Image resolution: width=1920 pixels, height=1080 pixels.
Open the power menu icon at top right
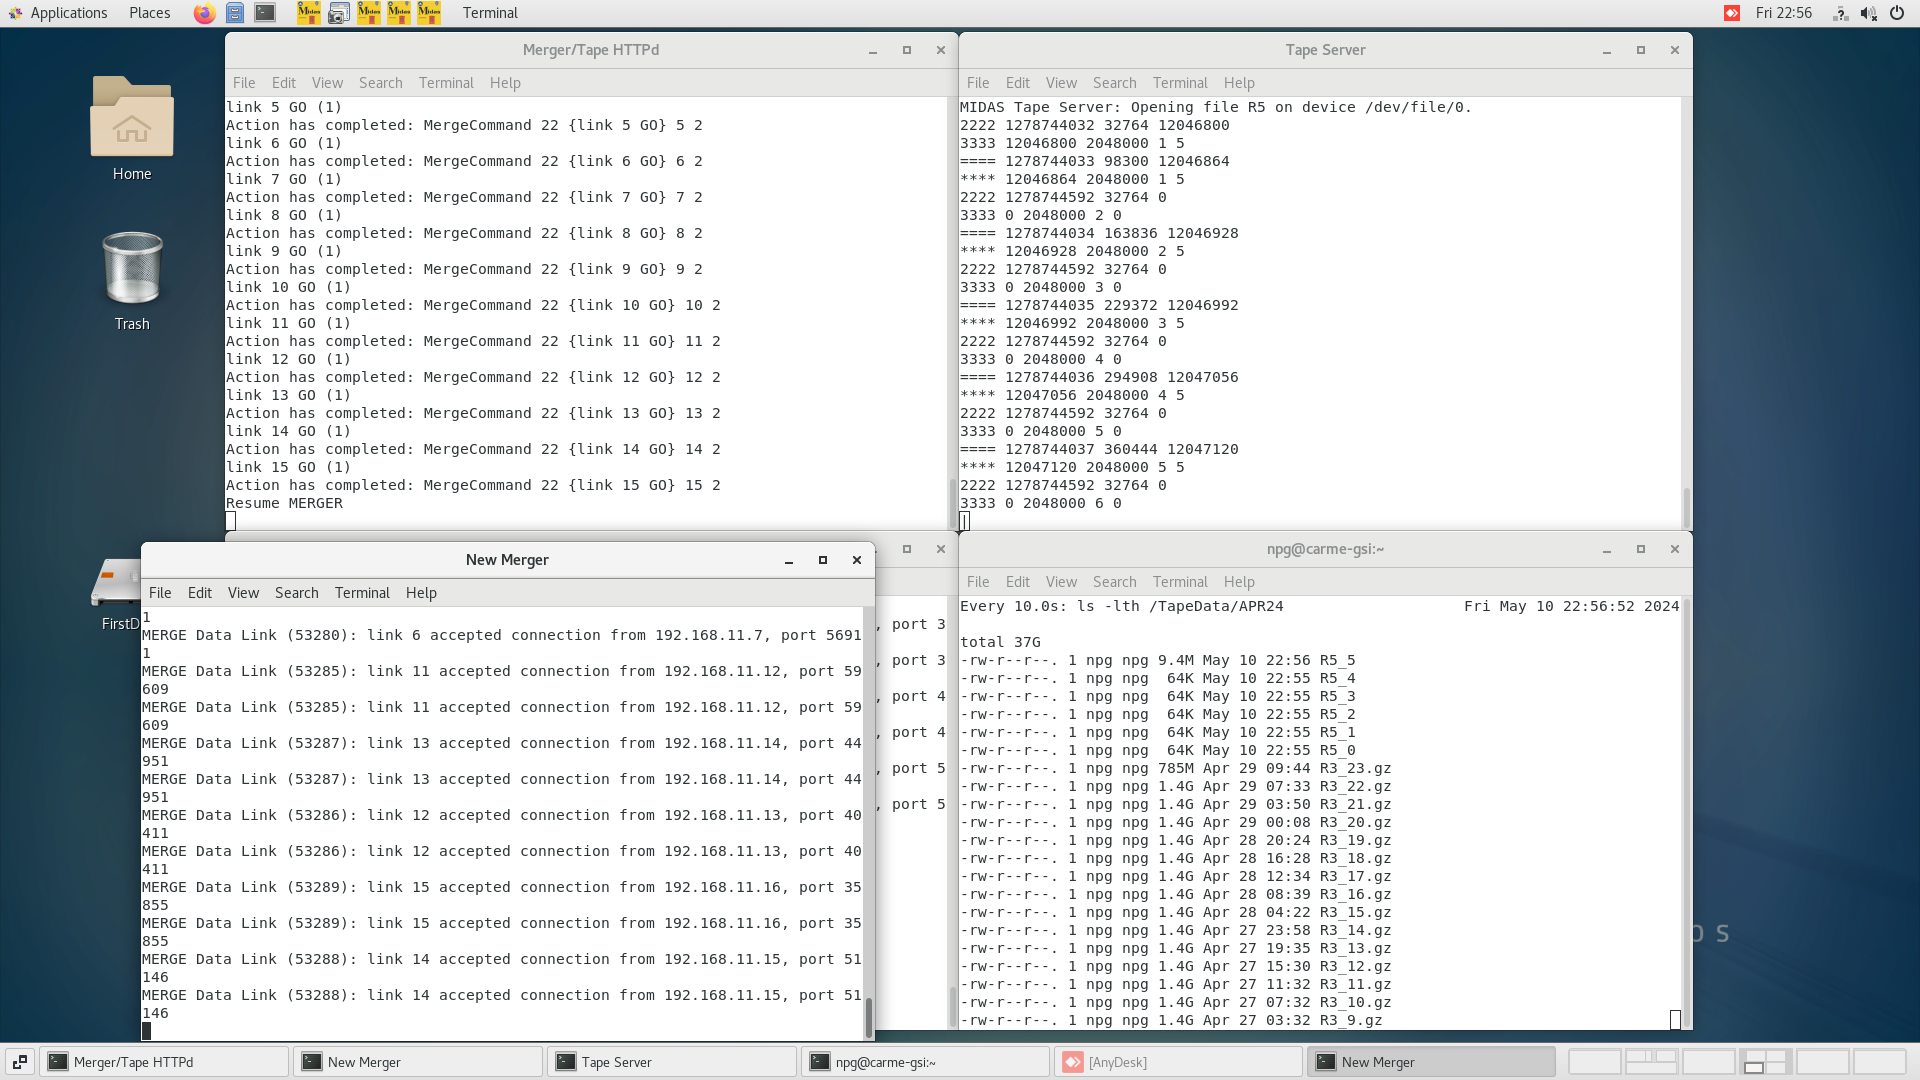[x=1897, y=13]
